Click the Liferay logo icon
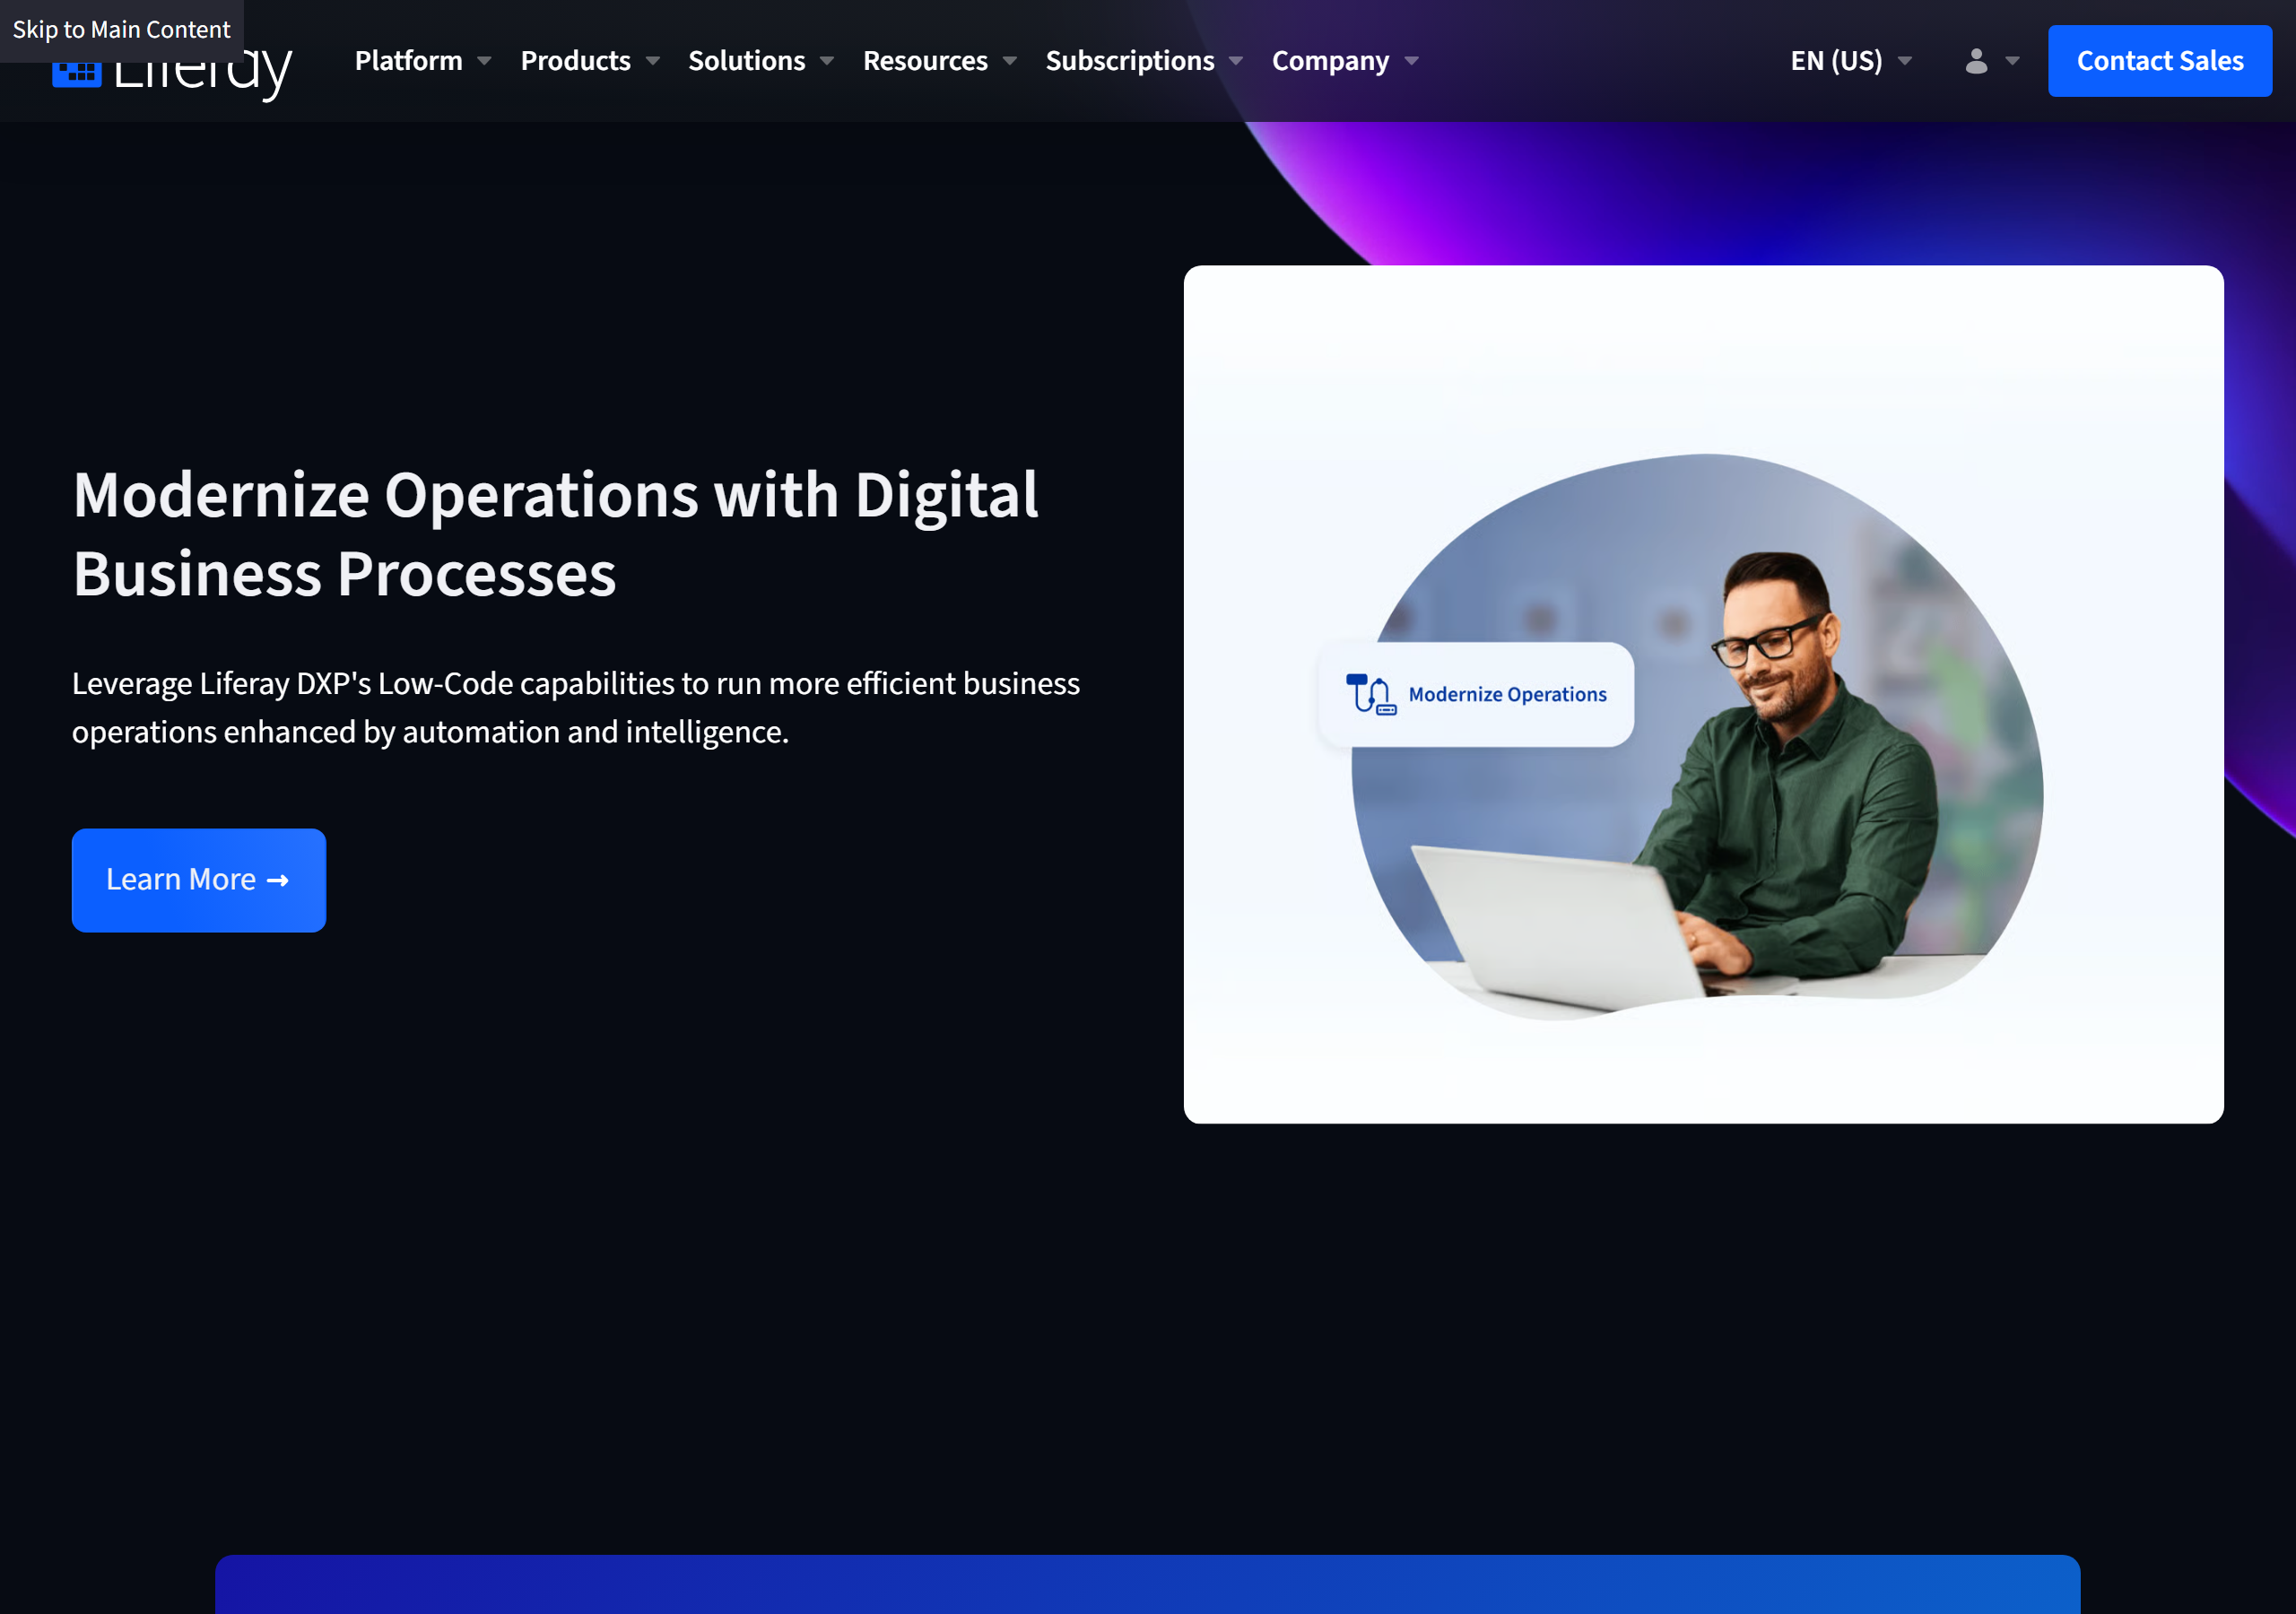This screenshot has height=1614, width=2296. pos(77,75)
